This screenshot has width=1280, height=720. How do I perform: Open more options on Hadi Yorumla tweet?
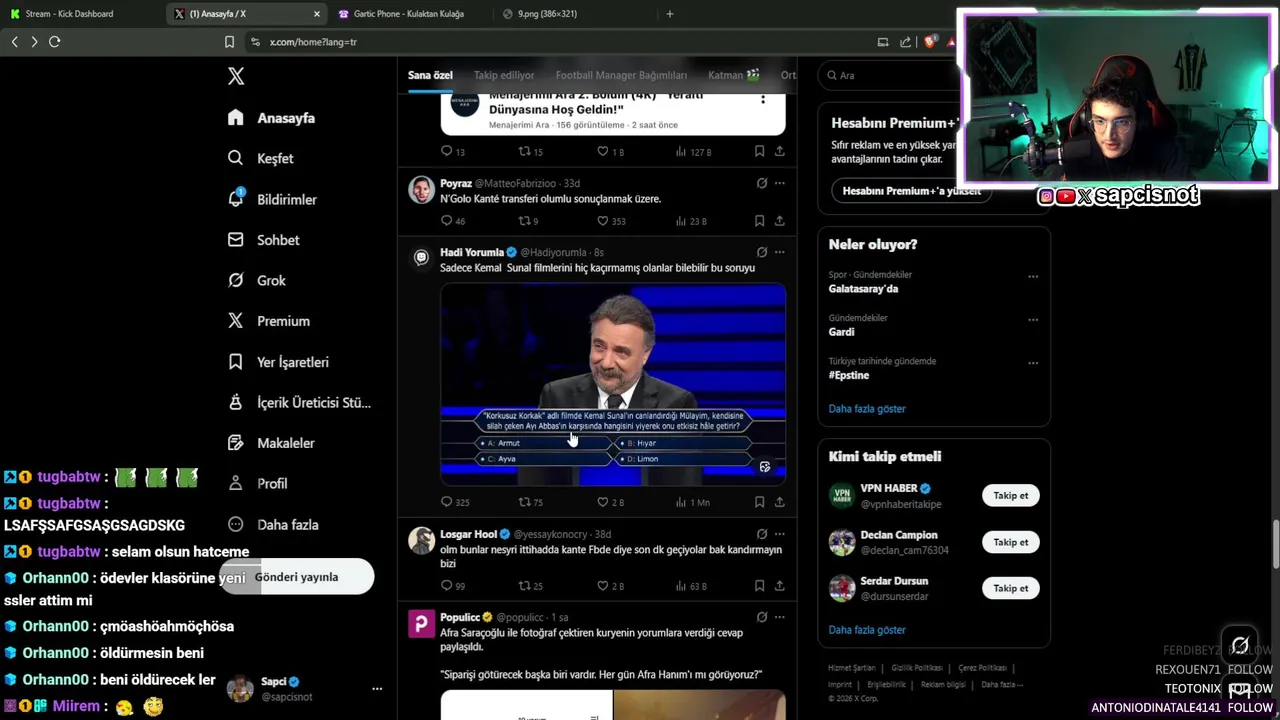tap(780, 252)
